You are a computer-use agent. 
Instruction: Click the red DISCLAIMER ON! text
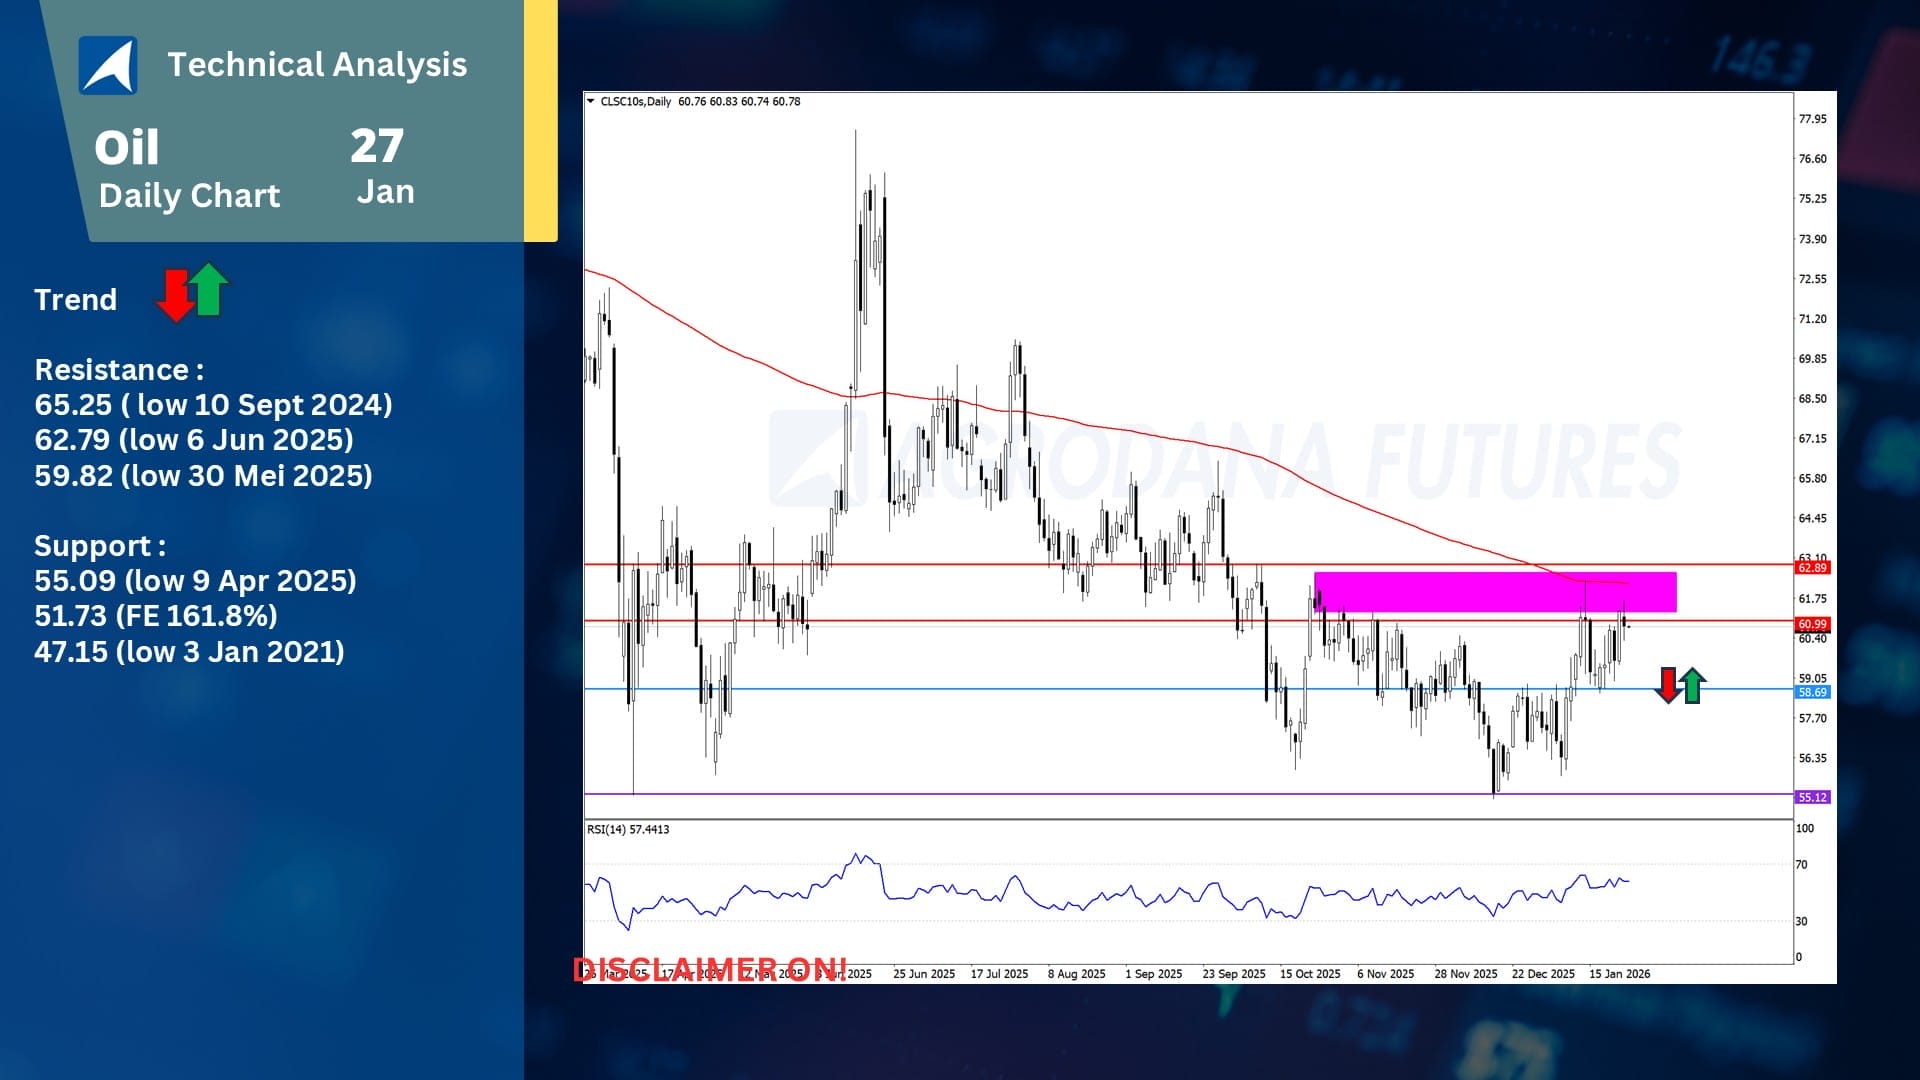710,969
